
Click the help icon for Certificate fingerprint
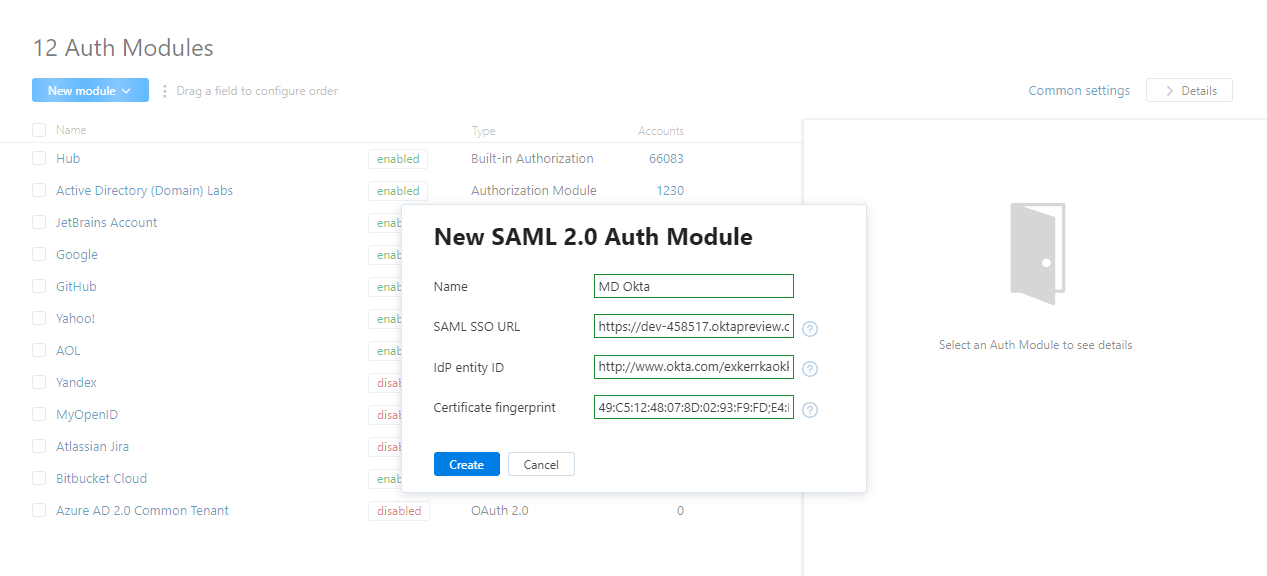click(809, 409)
